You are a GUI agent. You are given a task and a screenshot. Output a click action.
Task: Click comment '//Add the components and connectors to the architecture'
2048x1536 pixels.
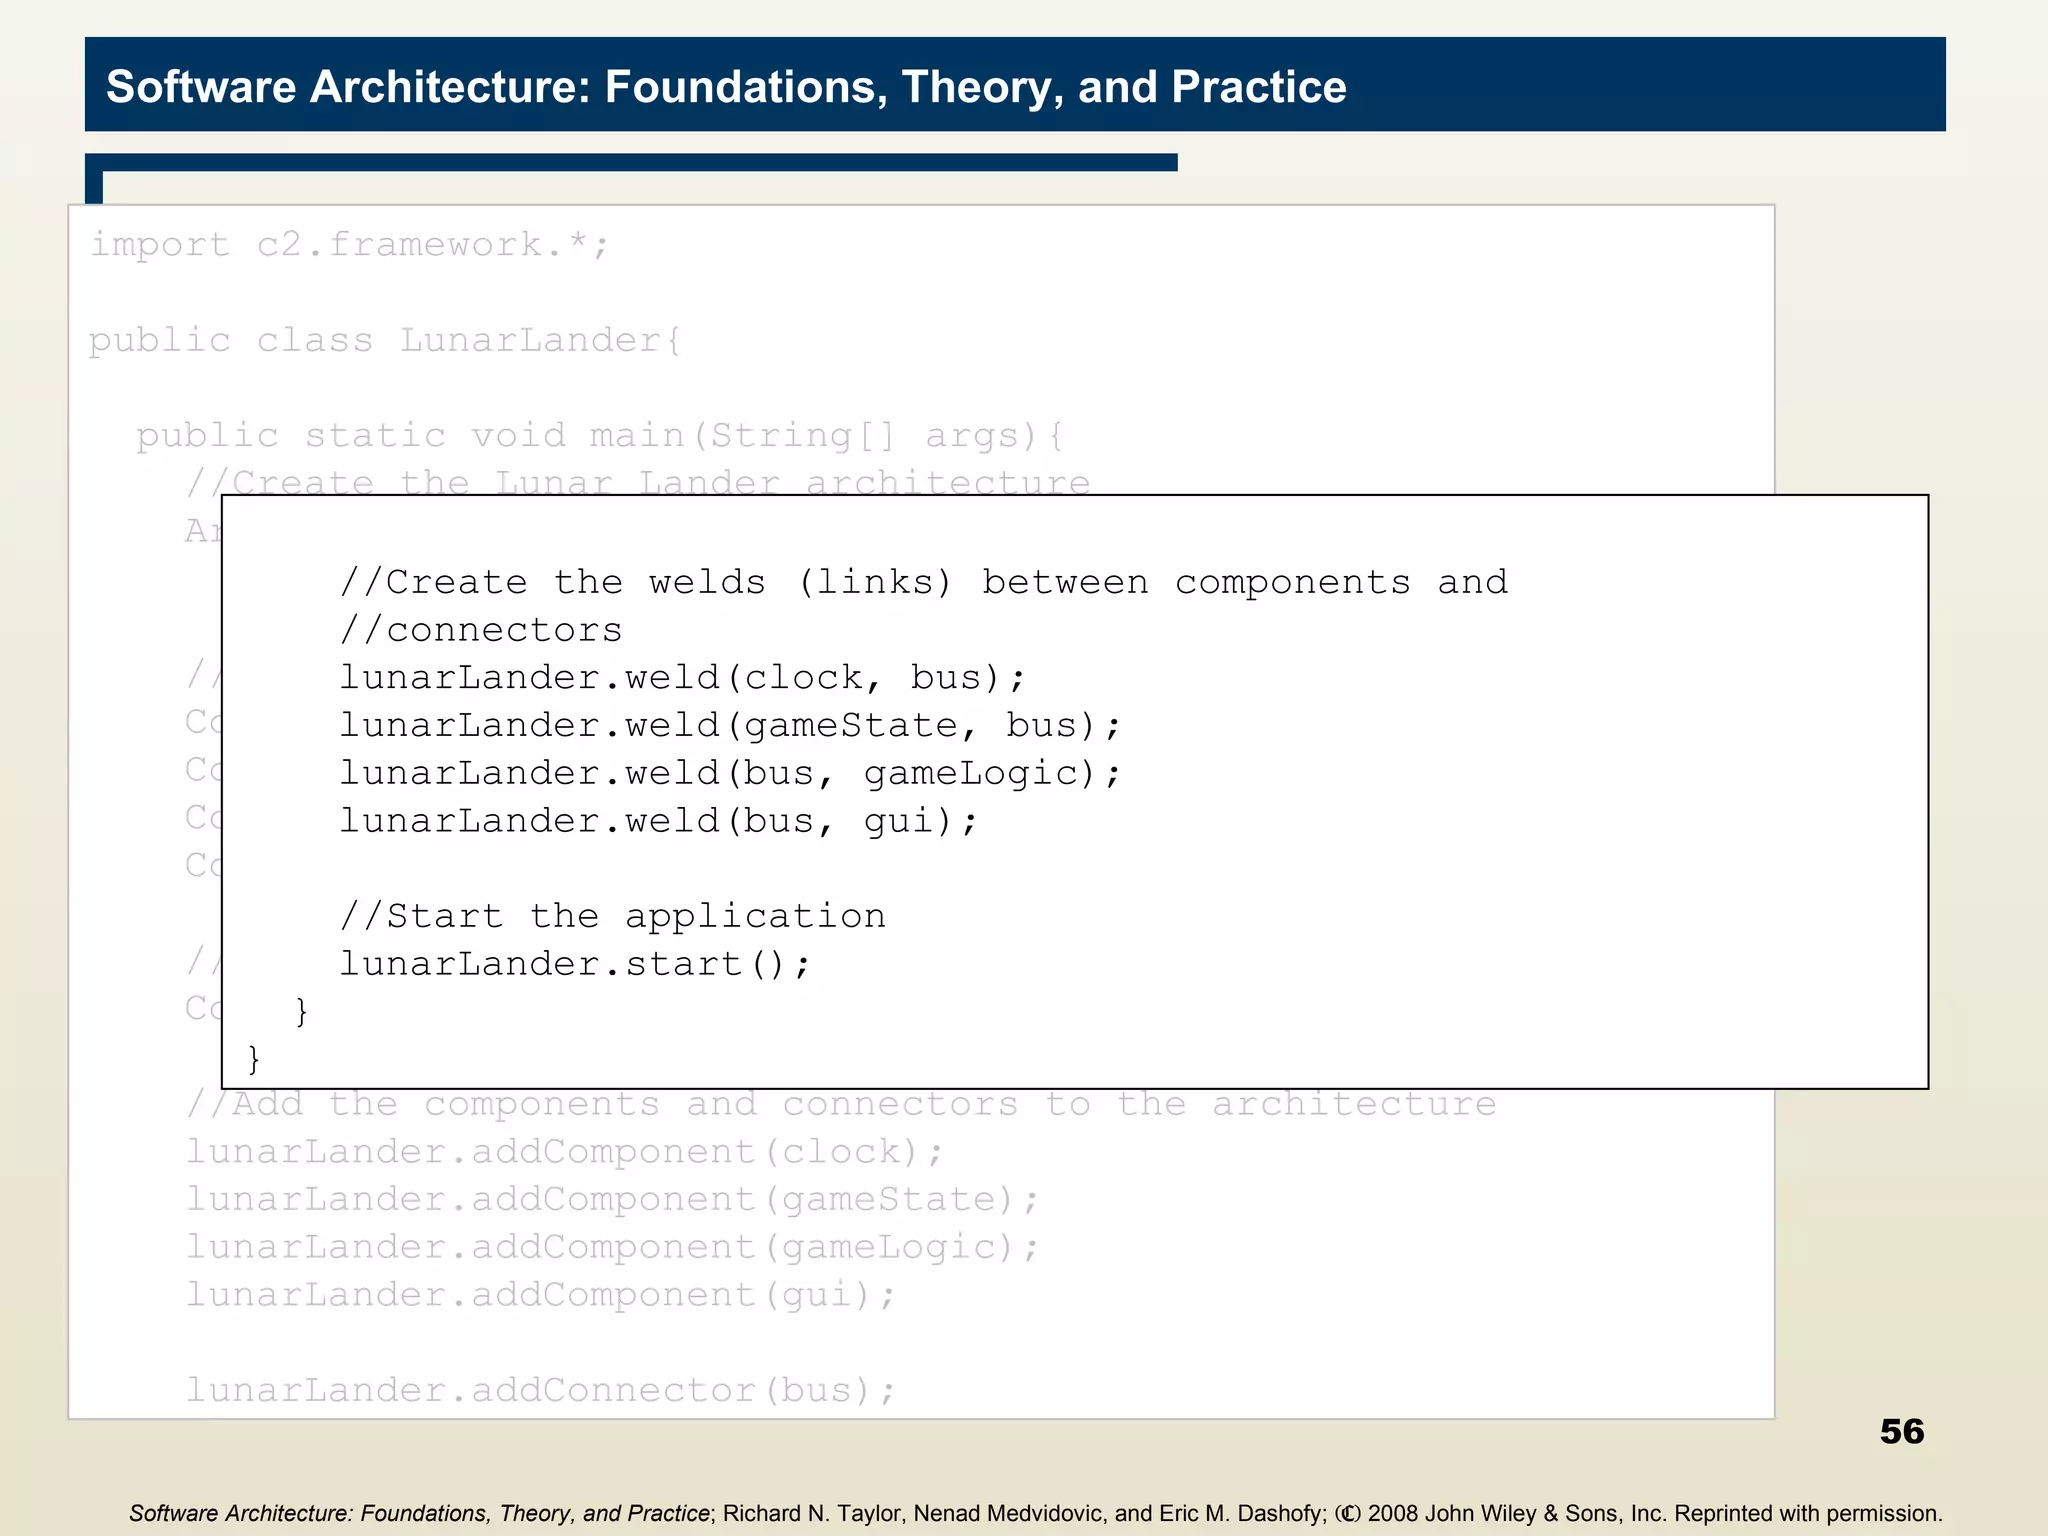click(x=841, y=1104)
